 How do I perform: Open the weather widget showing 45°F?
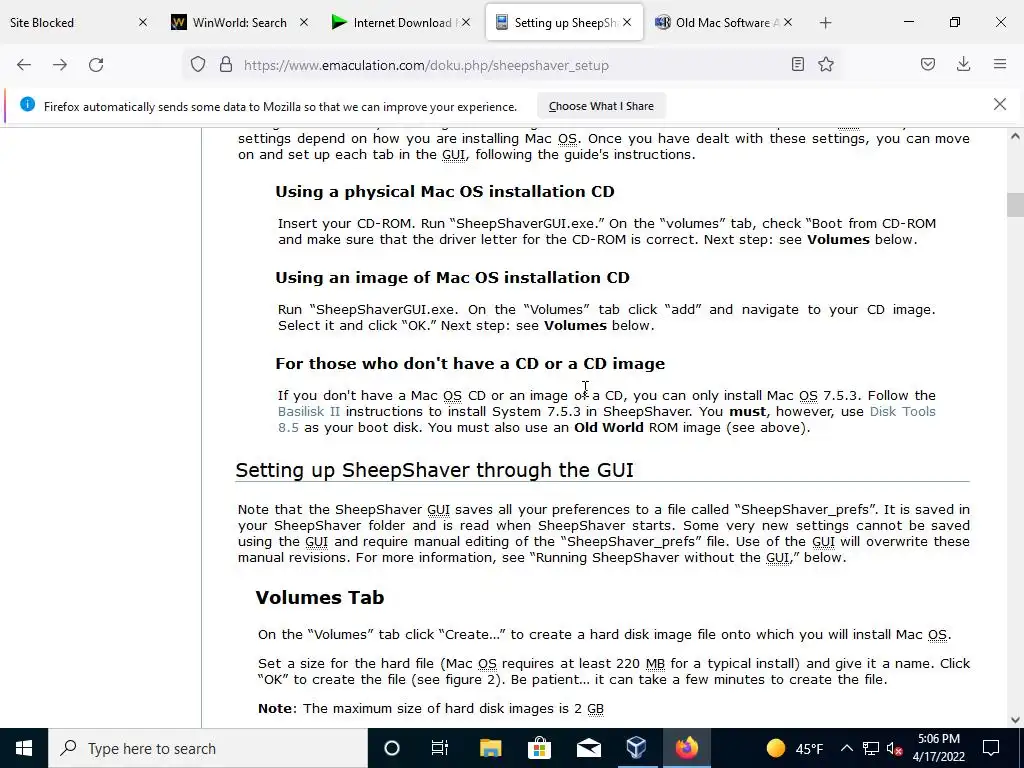(795, 748)
